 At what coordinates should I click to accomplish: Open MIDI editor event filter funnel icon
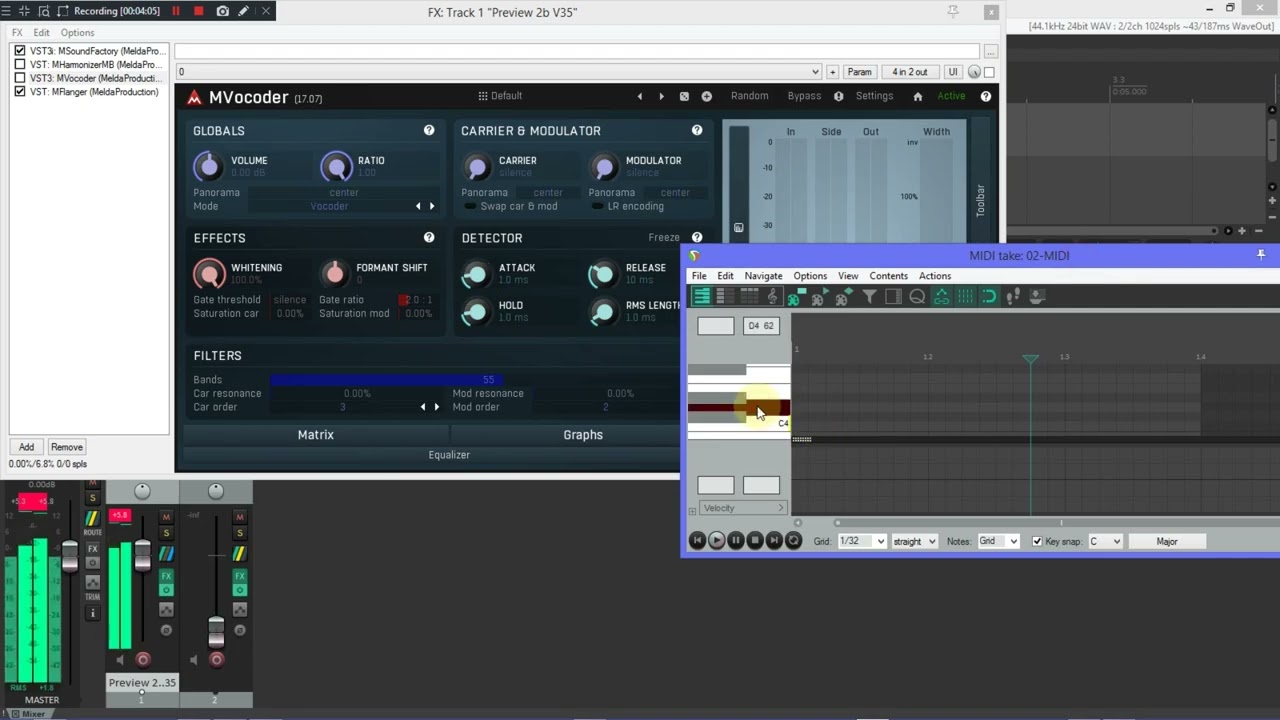[x=869, y=296]
